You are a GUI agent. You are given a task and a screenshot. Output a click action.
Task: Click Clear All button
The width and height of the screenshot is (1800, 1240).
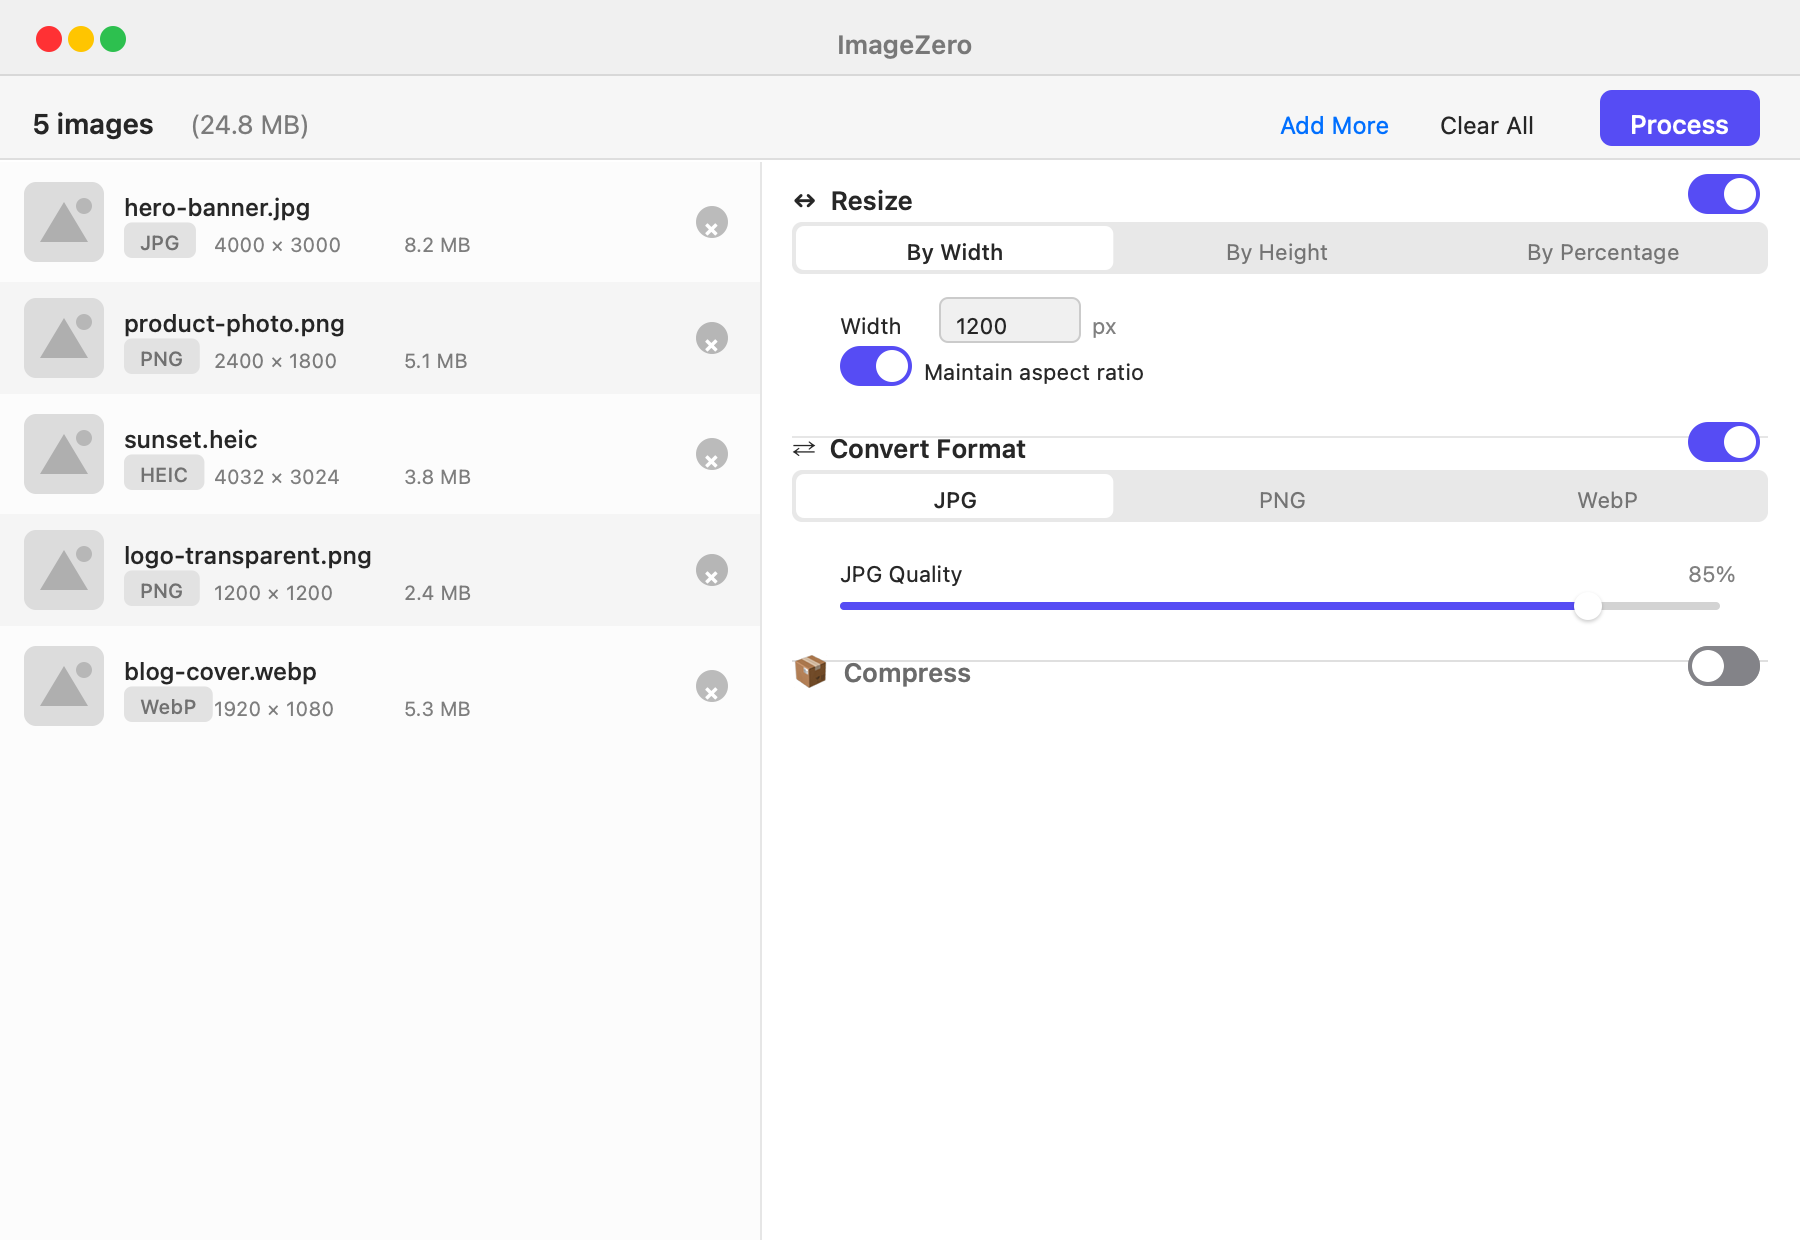point(1487,126)
